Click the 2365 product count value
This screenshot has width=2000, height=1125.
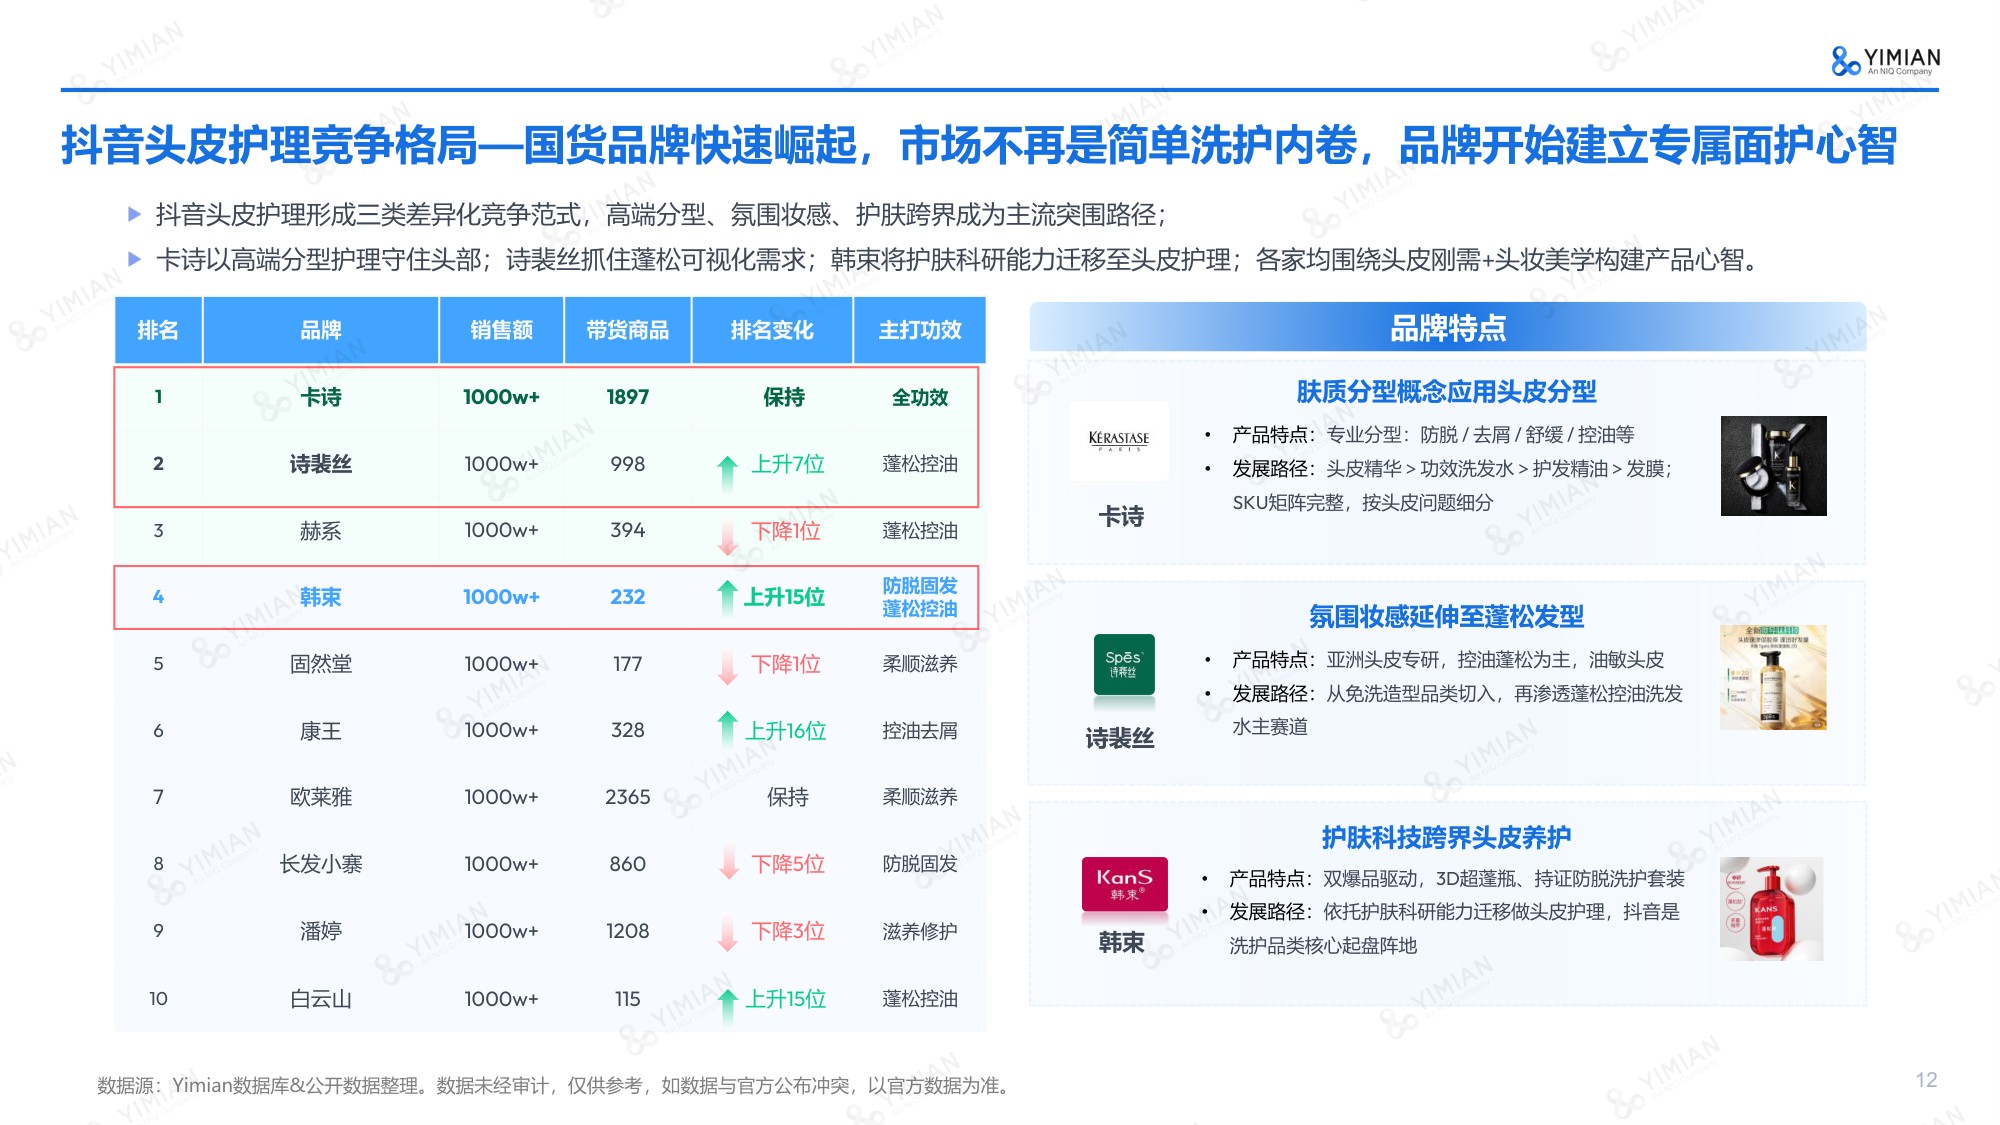(628, 797)
